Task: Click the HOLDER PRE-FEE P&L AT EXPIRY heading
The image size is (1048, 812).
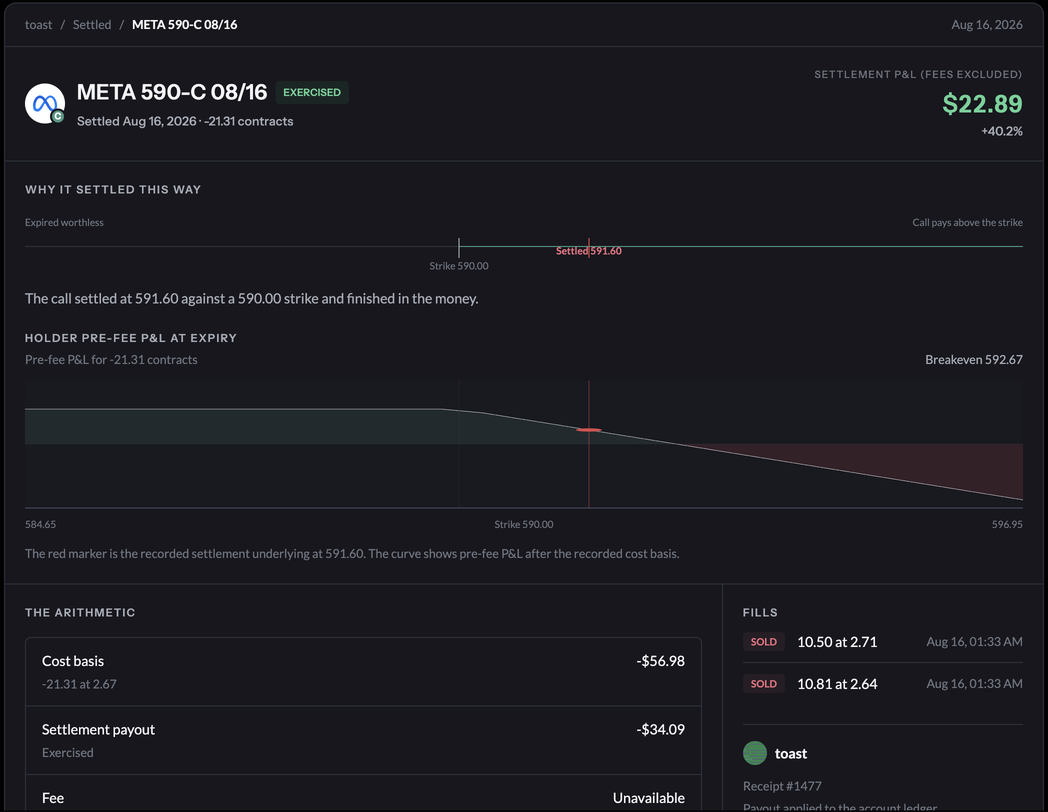Action: tap(131, 338)
